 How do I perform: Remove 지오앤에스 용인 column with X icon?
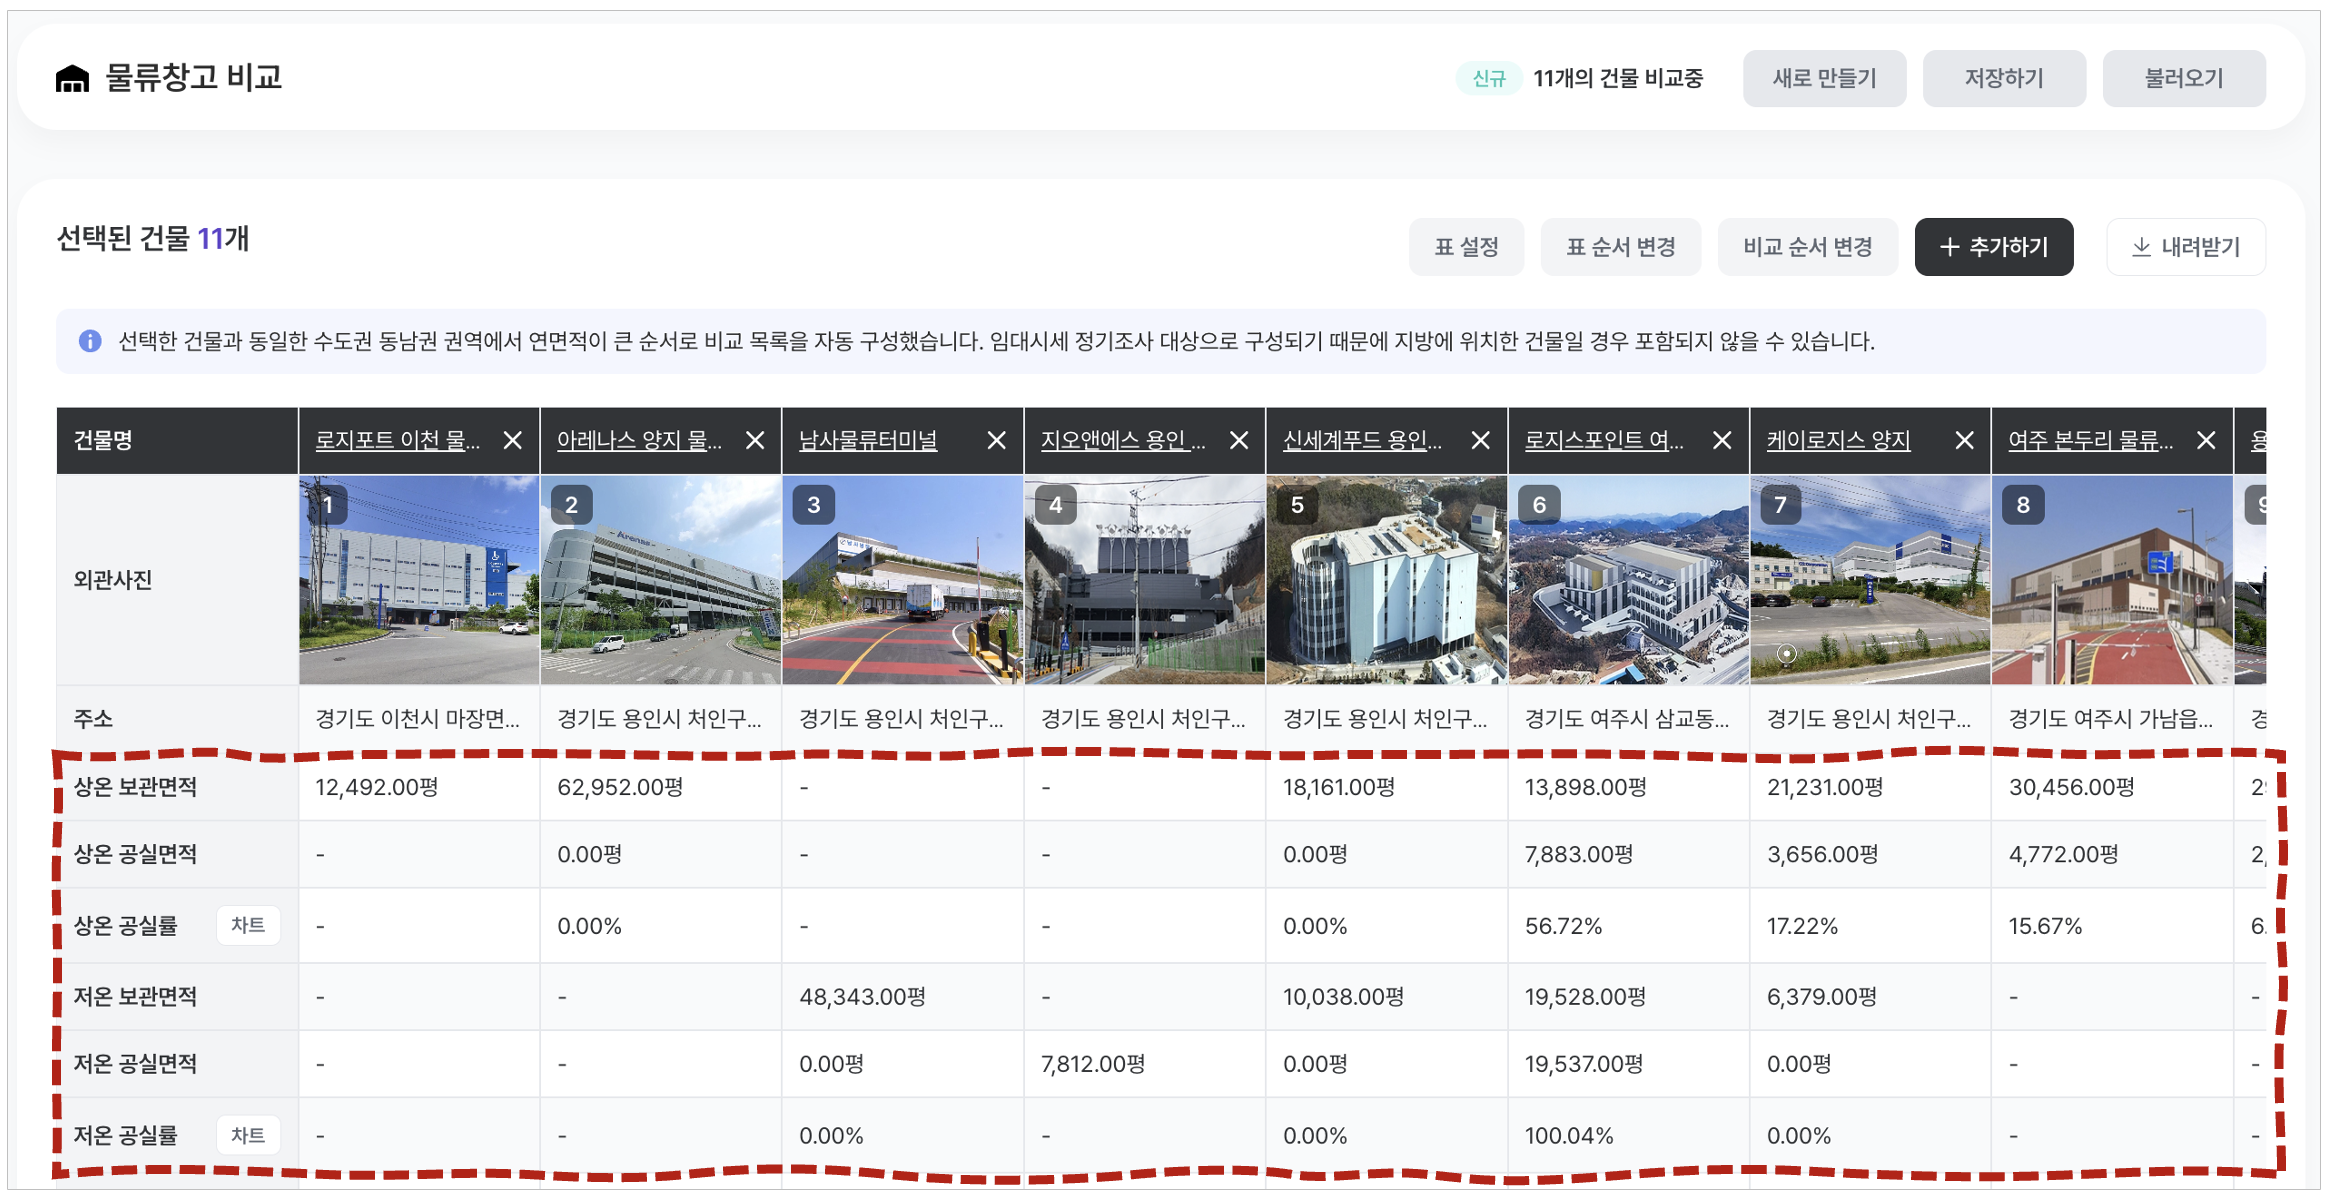click(1239, 441)
